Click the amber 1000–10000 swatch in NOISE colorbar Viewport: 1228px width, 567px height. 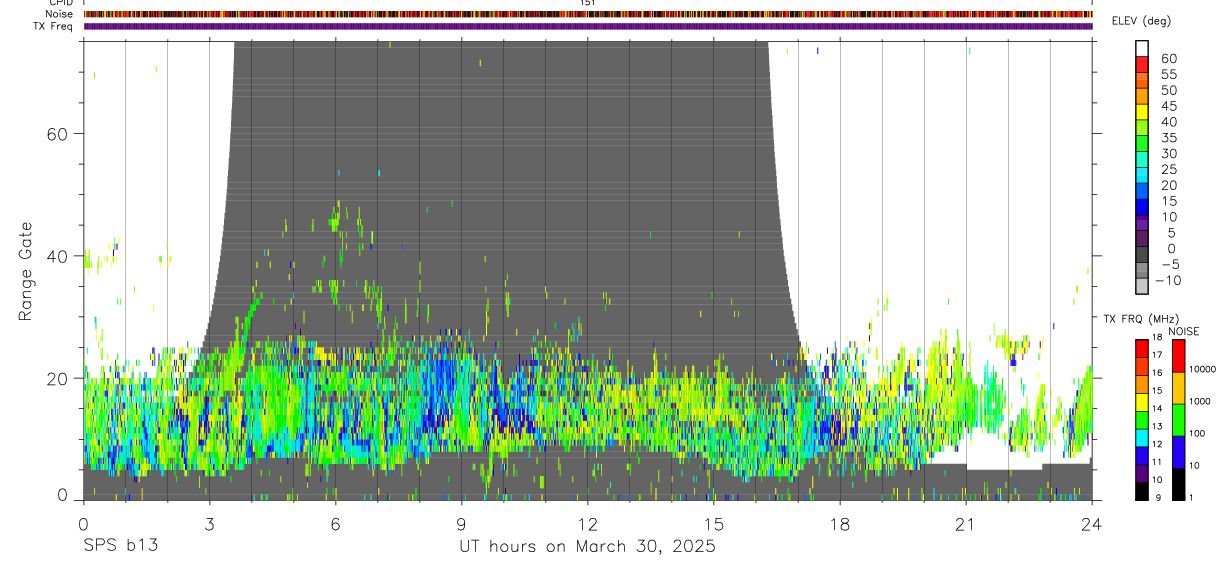pos(1178,387)
